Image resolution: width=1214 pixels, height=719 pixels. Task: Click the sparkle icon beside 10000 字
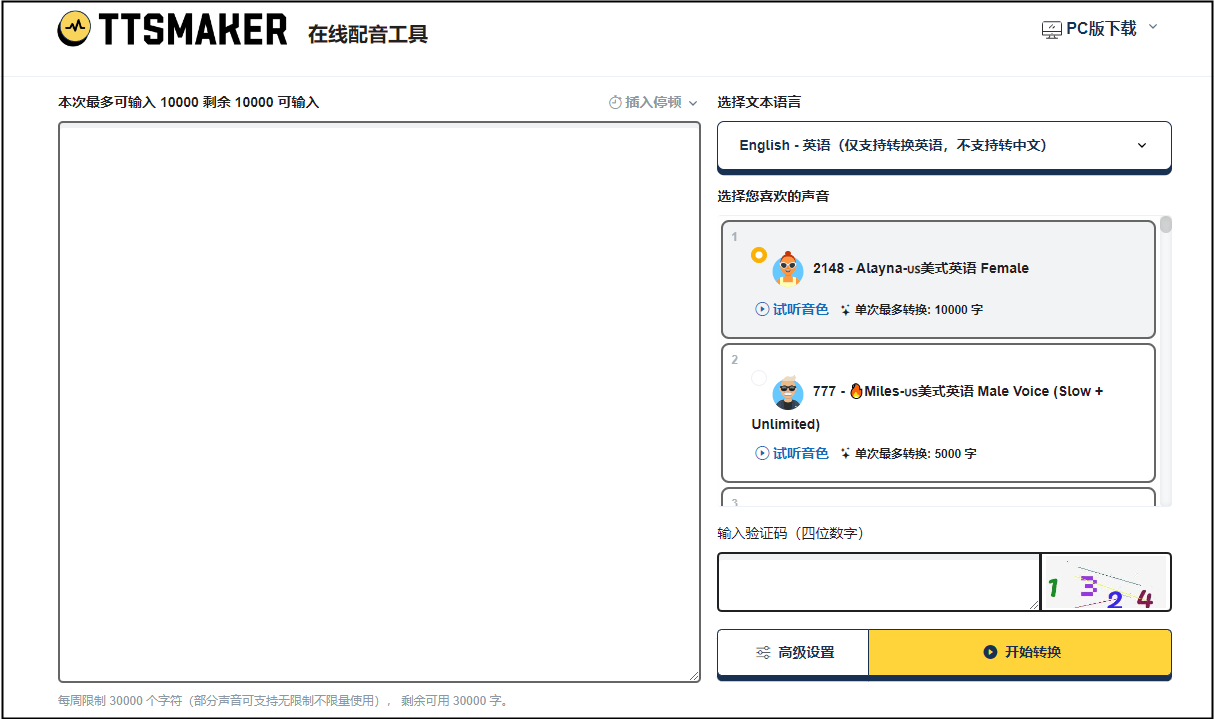click(845, 310)
